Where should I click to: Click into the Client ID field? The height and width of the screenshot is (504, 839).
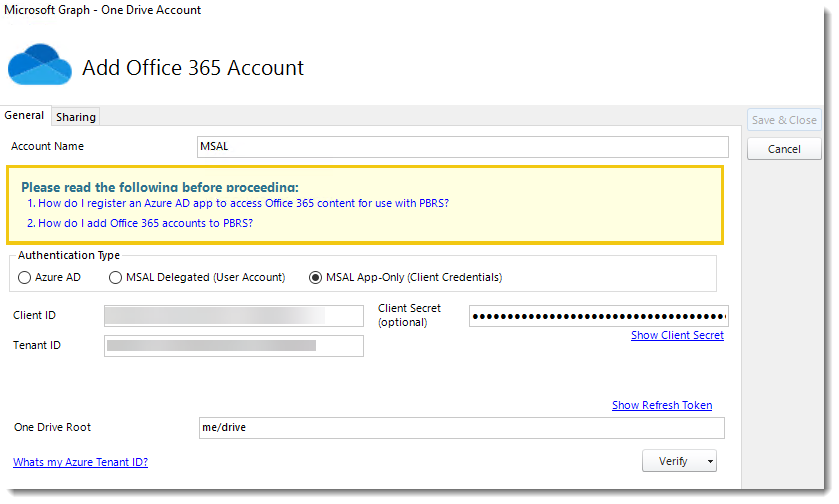click(x=234, y=316)
